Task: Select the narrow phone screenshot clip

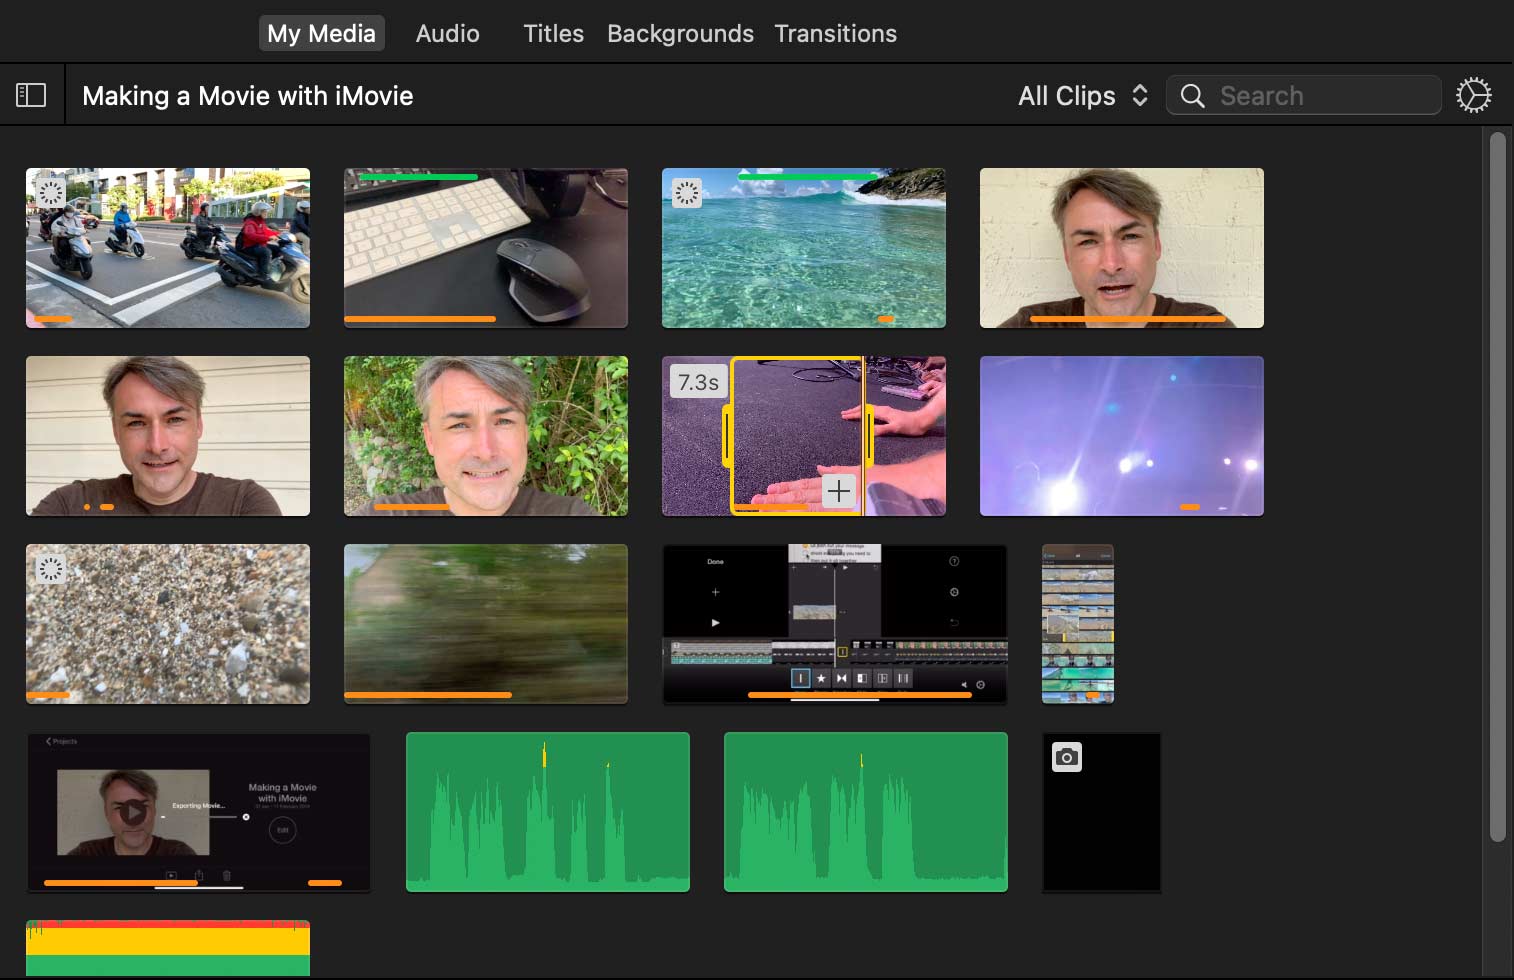Action: coord(1078,624)
